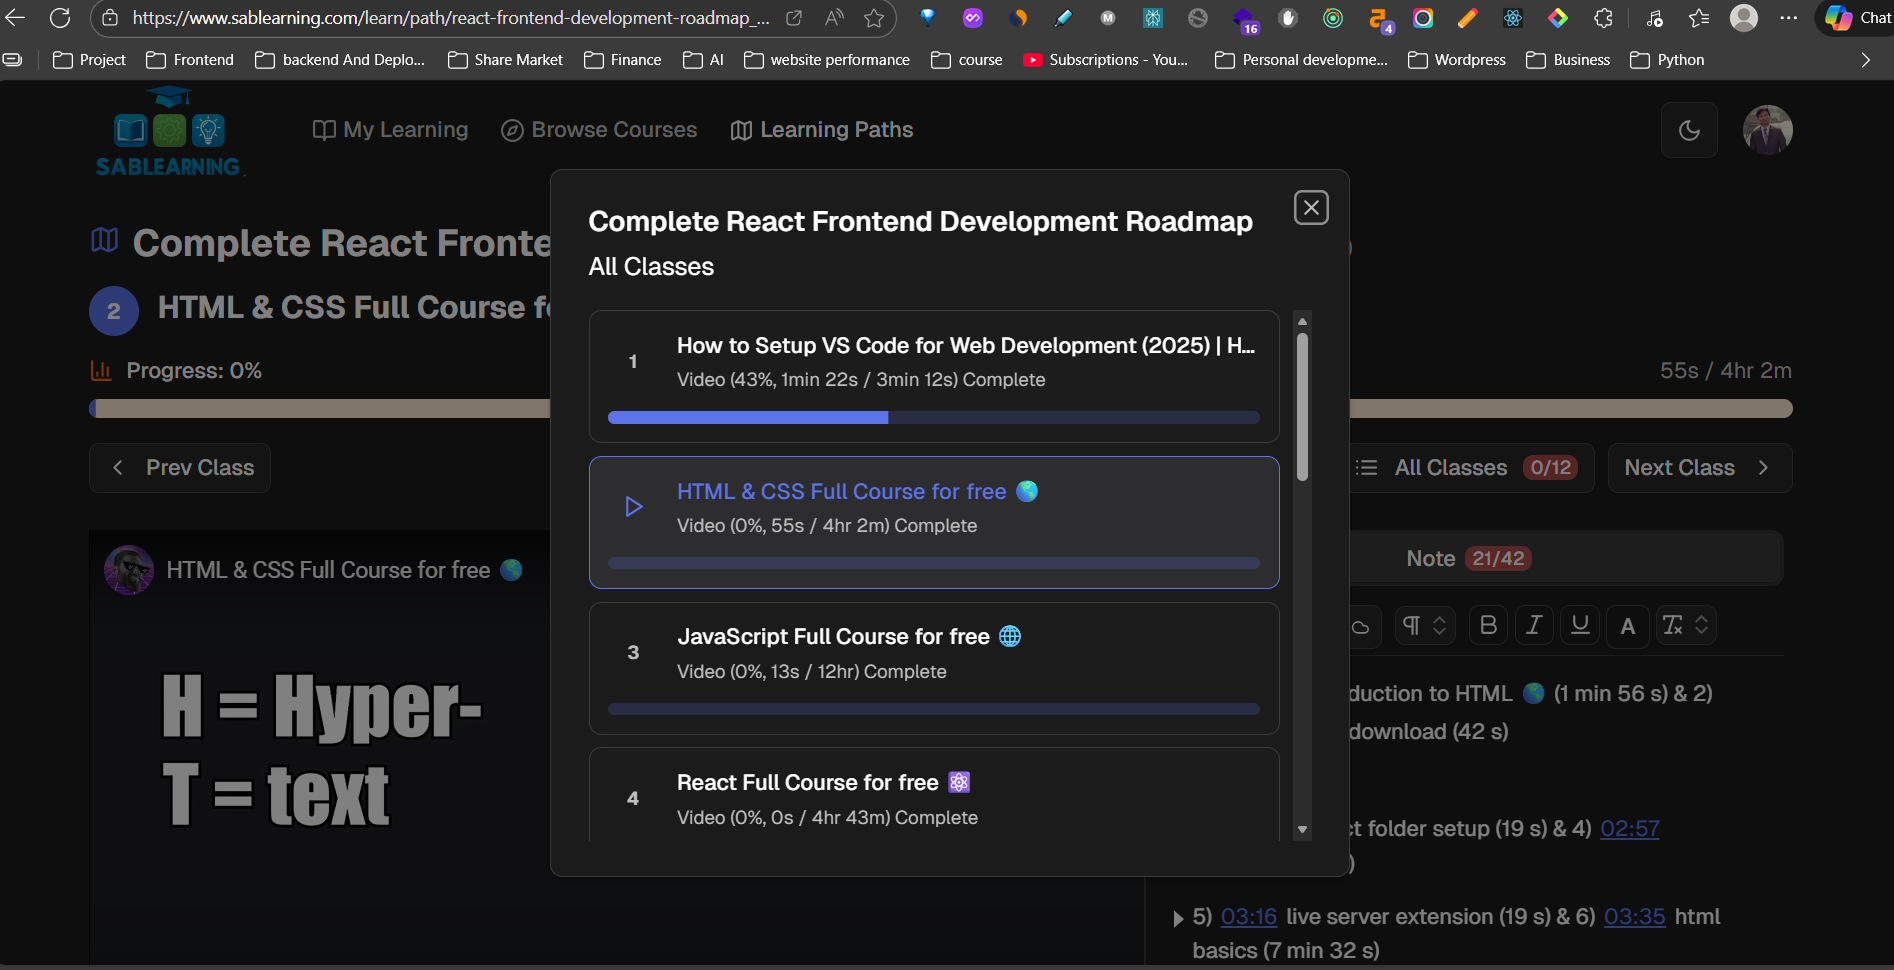
Task: Toggle italic formatting in note editor
Action: tap(1534, 625)
